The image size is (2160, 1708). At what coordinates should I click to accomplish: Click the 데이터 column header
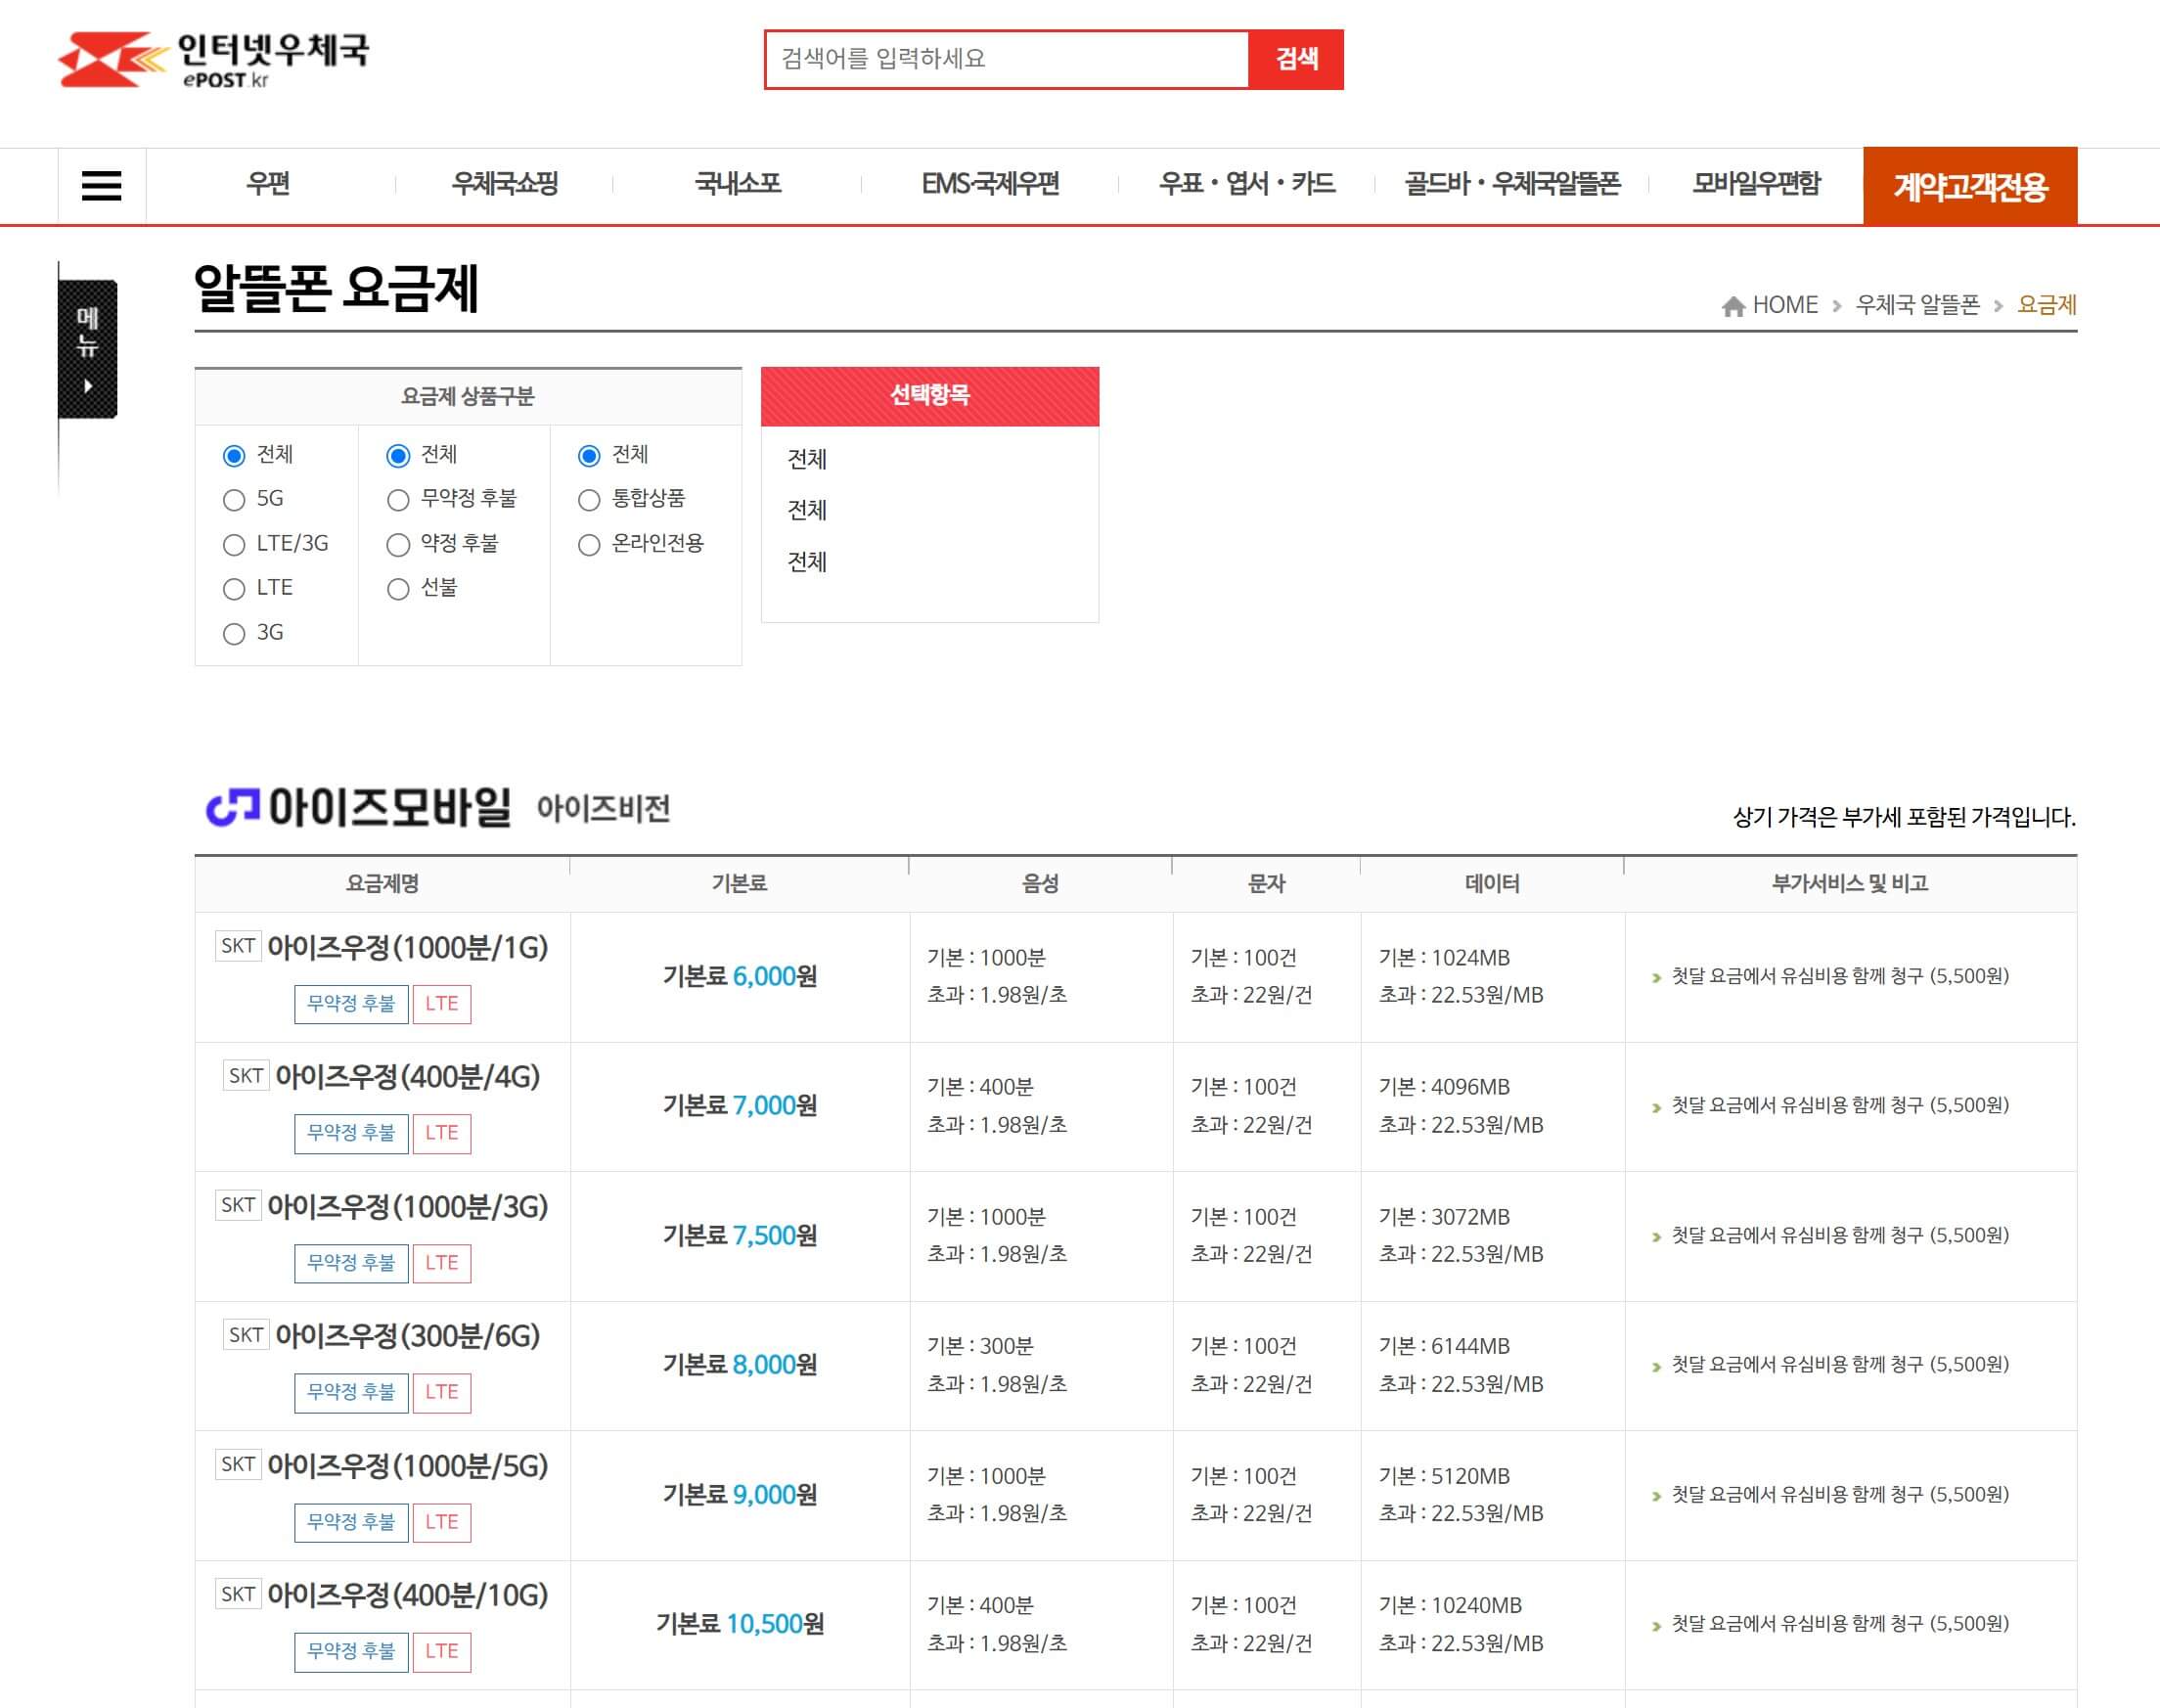point(1492,884)
